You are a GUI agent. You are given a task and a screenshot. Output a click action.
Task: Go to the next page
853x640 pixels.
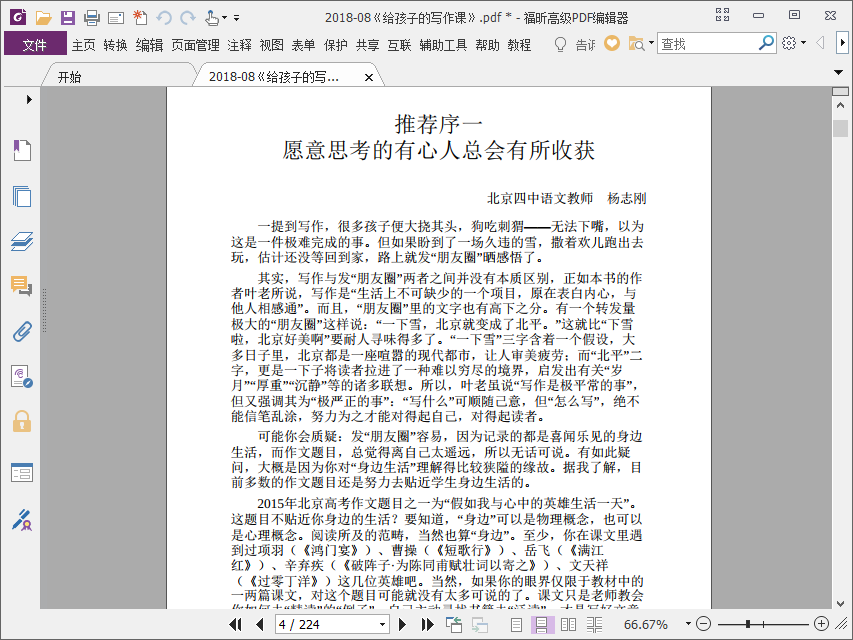coord(403,624)
